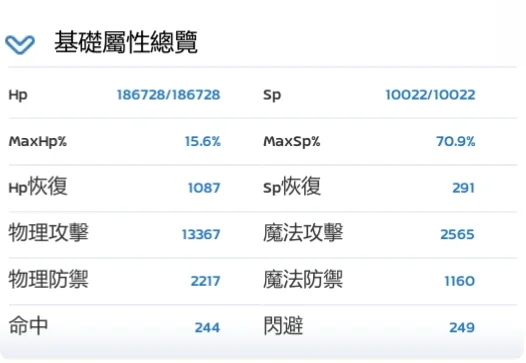Click the 魔法防禦 label
This screenshot has height=363, width=526.
pos(303,279)
